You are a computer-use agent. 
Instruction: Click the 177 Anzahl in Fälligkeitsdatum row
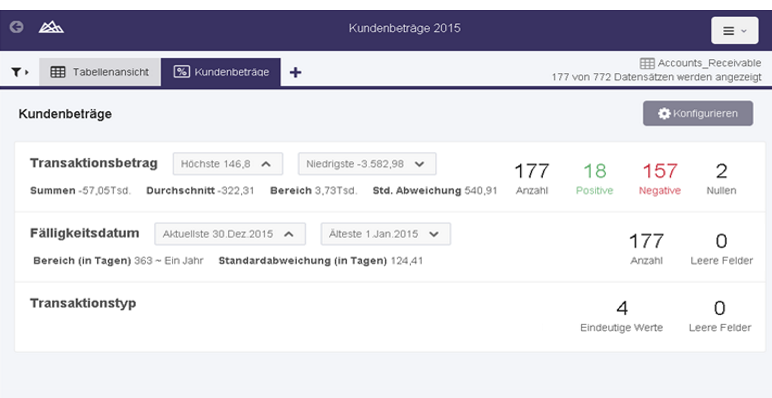tap(646, 248)
